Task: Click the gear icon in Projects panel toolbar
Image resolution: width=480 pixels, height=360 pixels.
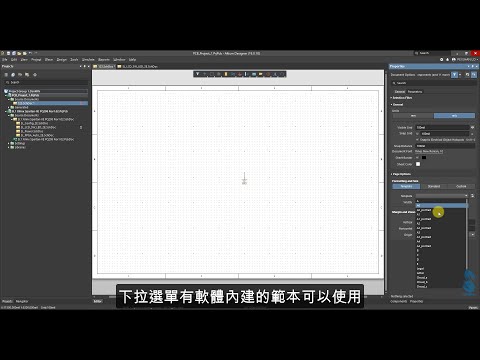Action: tap(35, 75)
